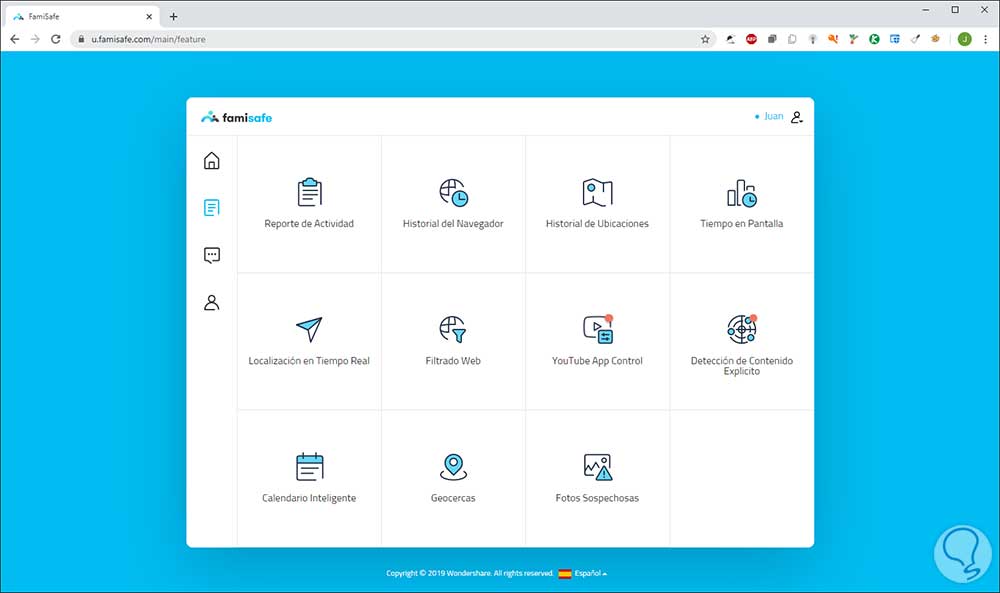Click the user profile icon next to Juan
This screenshot has width=1000, height=593.
pyautogui.click(x=797, y=117)
